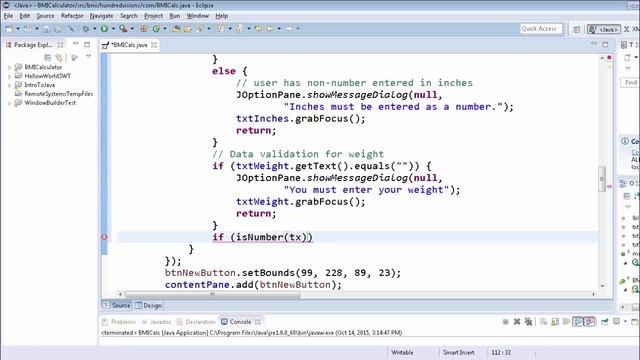Image resolution: width=640 pixels, height=360 pixels.
Task: Open the Help menu
Action: [222, 16]
